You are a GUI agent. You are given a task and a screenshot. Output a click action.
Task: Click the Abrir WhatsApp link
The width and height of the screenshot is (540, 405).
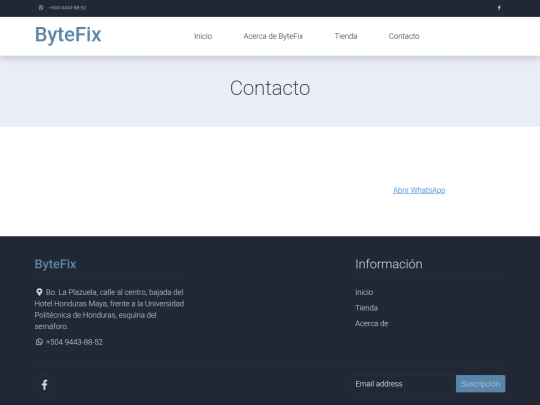pos(419,190)
